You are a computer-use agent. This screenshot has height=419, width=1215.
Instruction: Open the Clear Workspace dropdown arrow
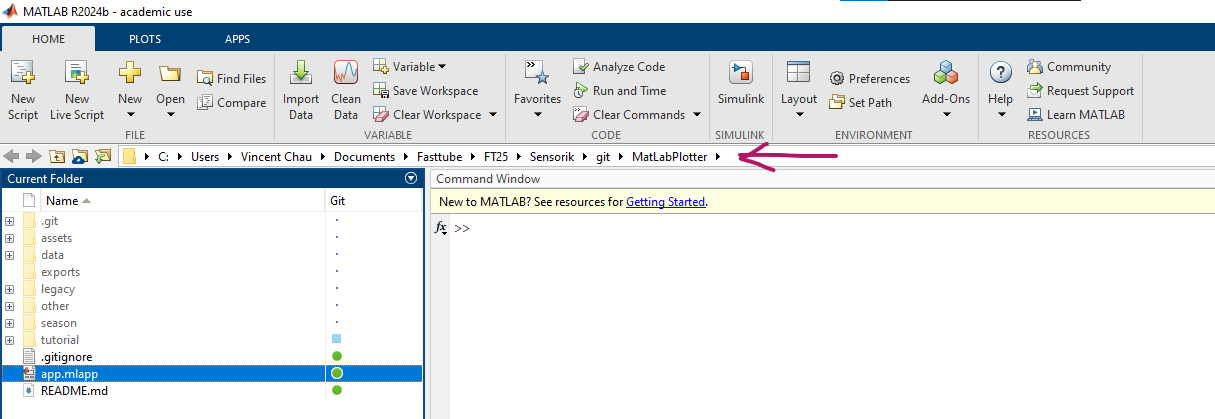pyautogui.click(x=492, y=115)
